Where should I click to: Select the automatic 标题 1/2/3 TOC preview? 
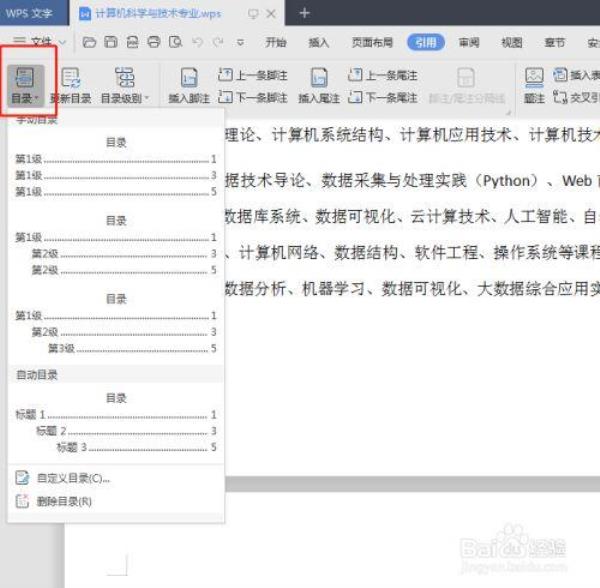tap(115, 423)
